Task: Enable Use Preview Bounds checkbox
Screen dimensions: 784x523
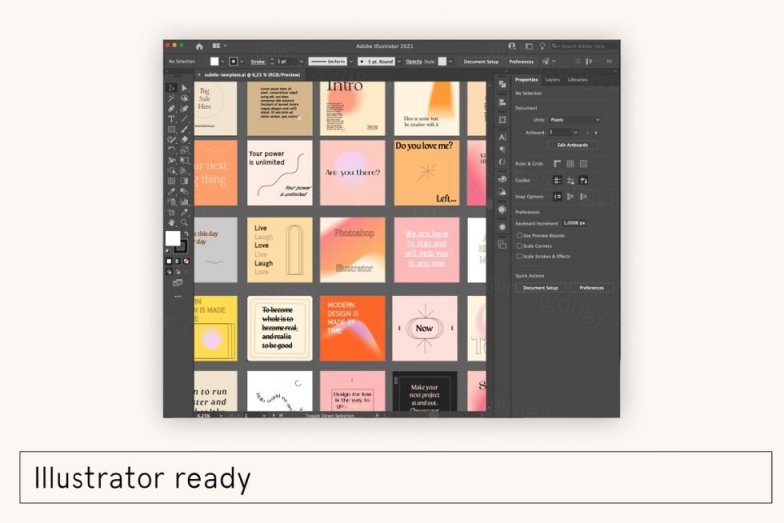Action: [519, 235]
